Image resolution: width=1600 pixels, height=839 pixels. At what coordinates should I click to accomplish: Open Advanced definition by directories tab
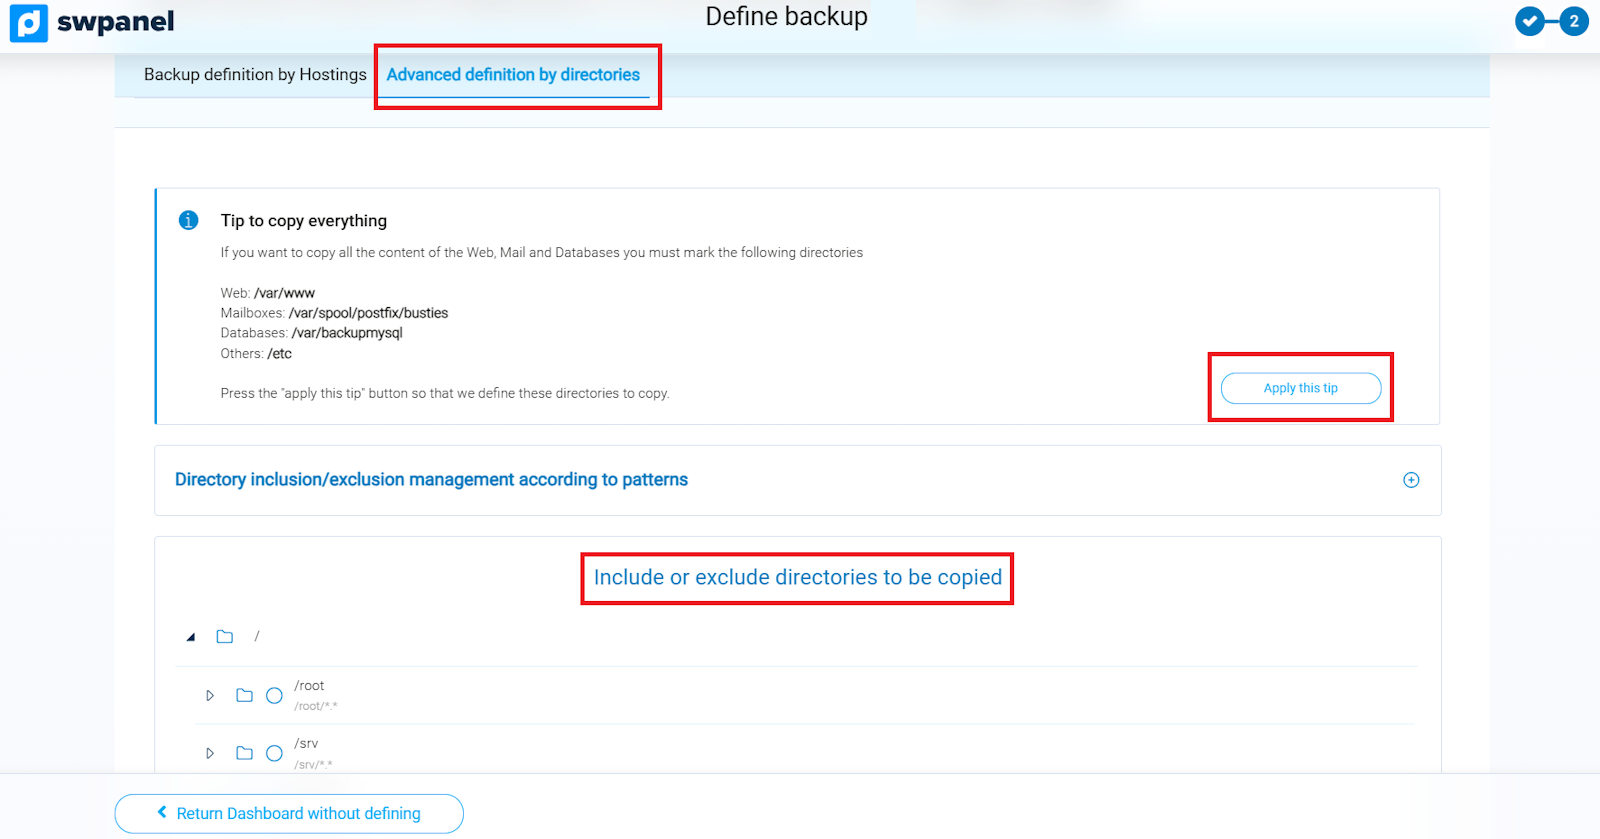513,75
